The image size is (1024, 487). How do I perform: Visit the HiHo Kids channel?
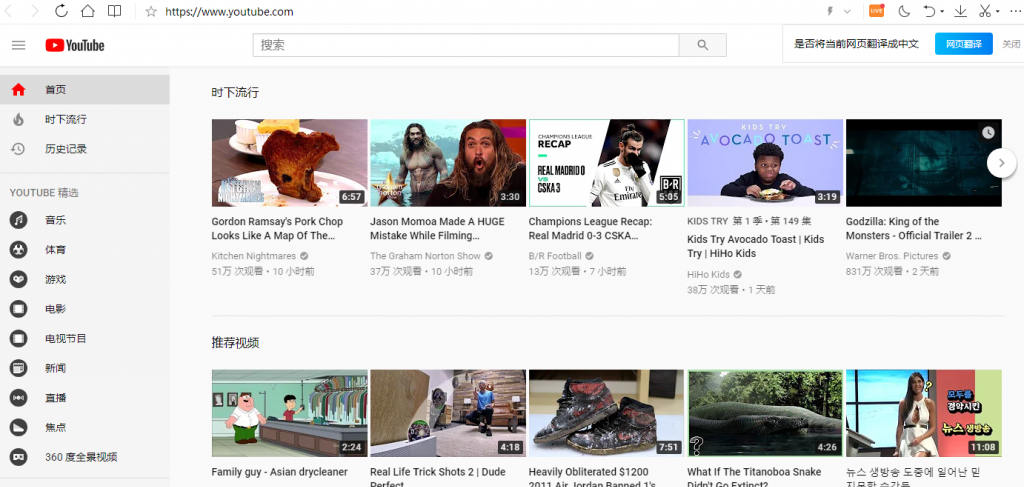click(709, 274)
